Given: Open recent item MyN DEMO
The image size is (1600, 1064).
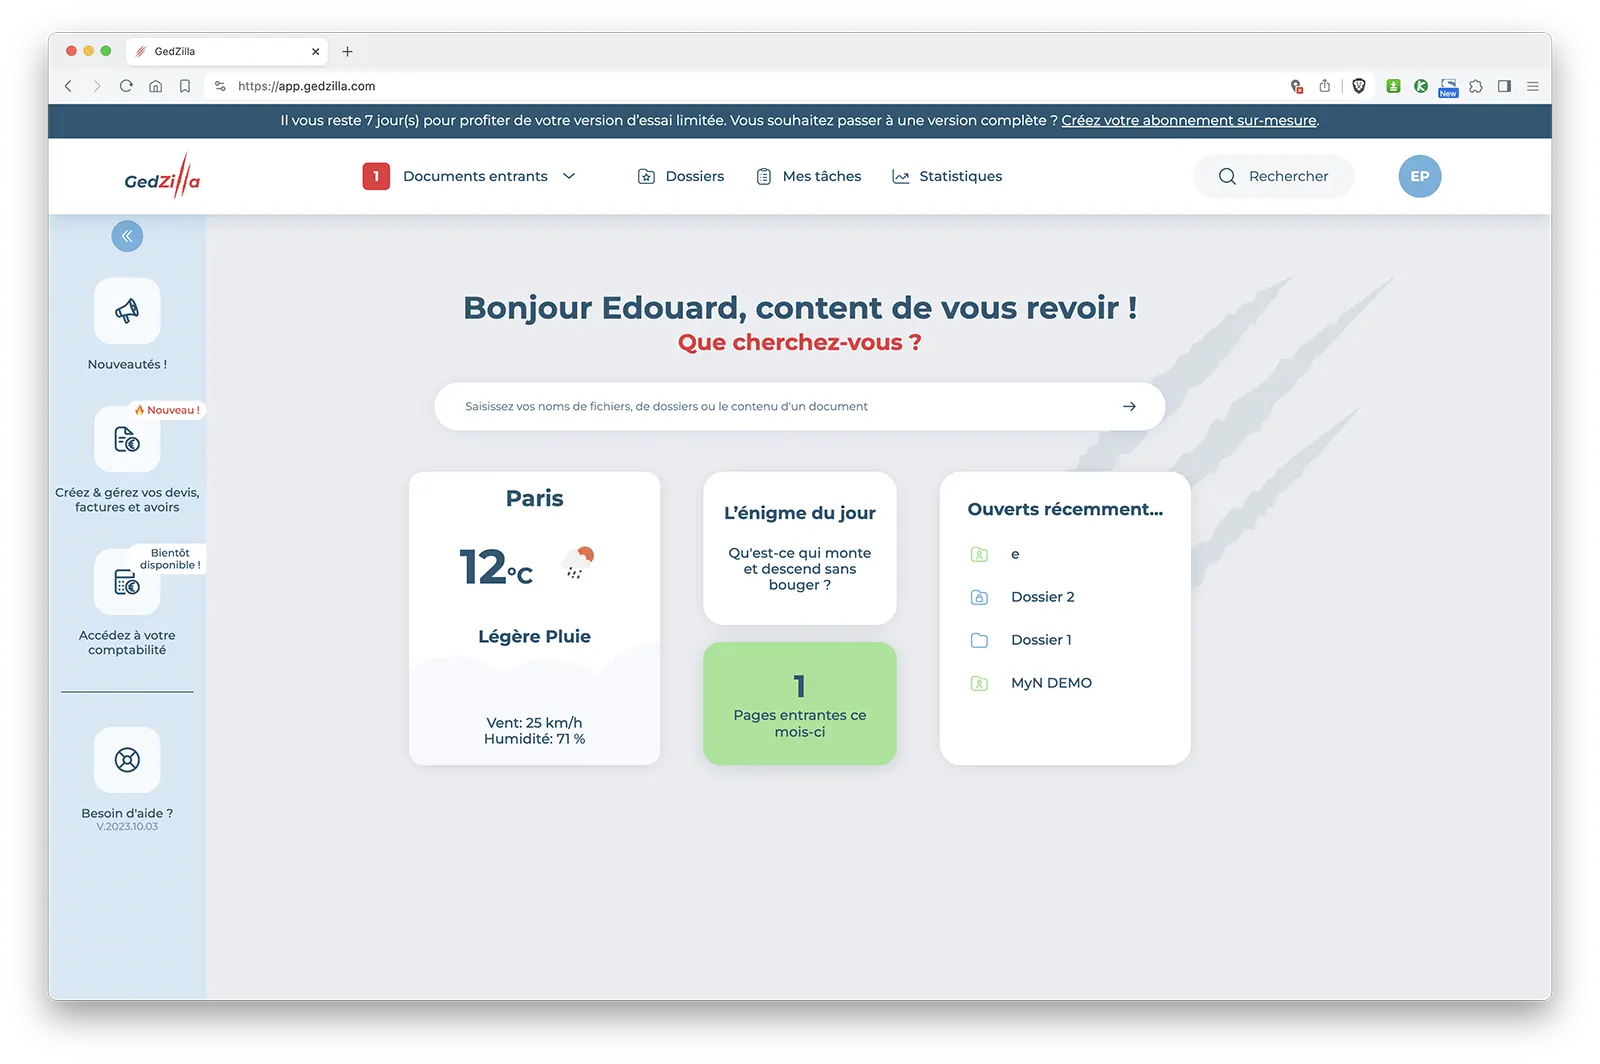Looking at the screenshot, I should pyautogui.click(x=1051, y=683).
